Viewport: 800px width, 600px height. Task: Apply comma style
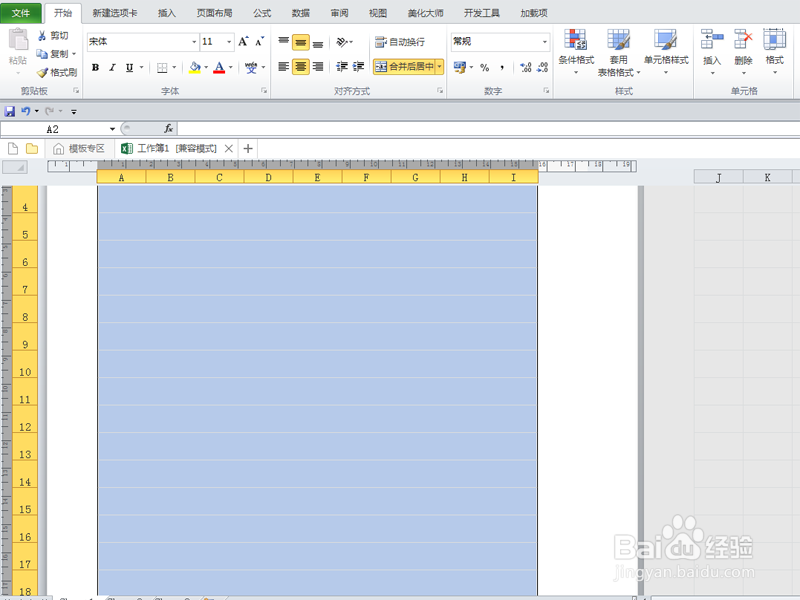[x=503, y=67]
